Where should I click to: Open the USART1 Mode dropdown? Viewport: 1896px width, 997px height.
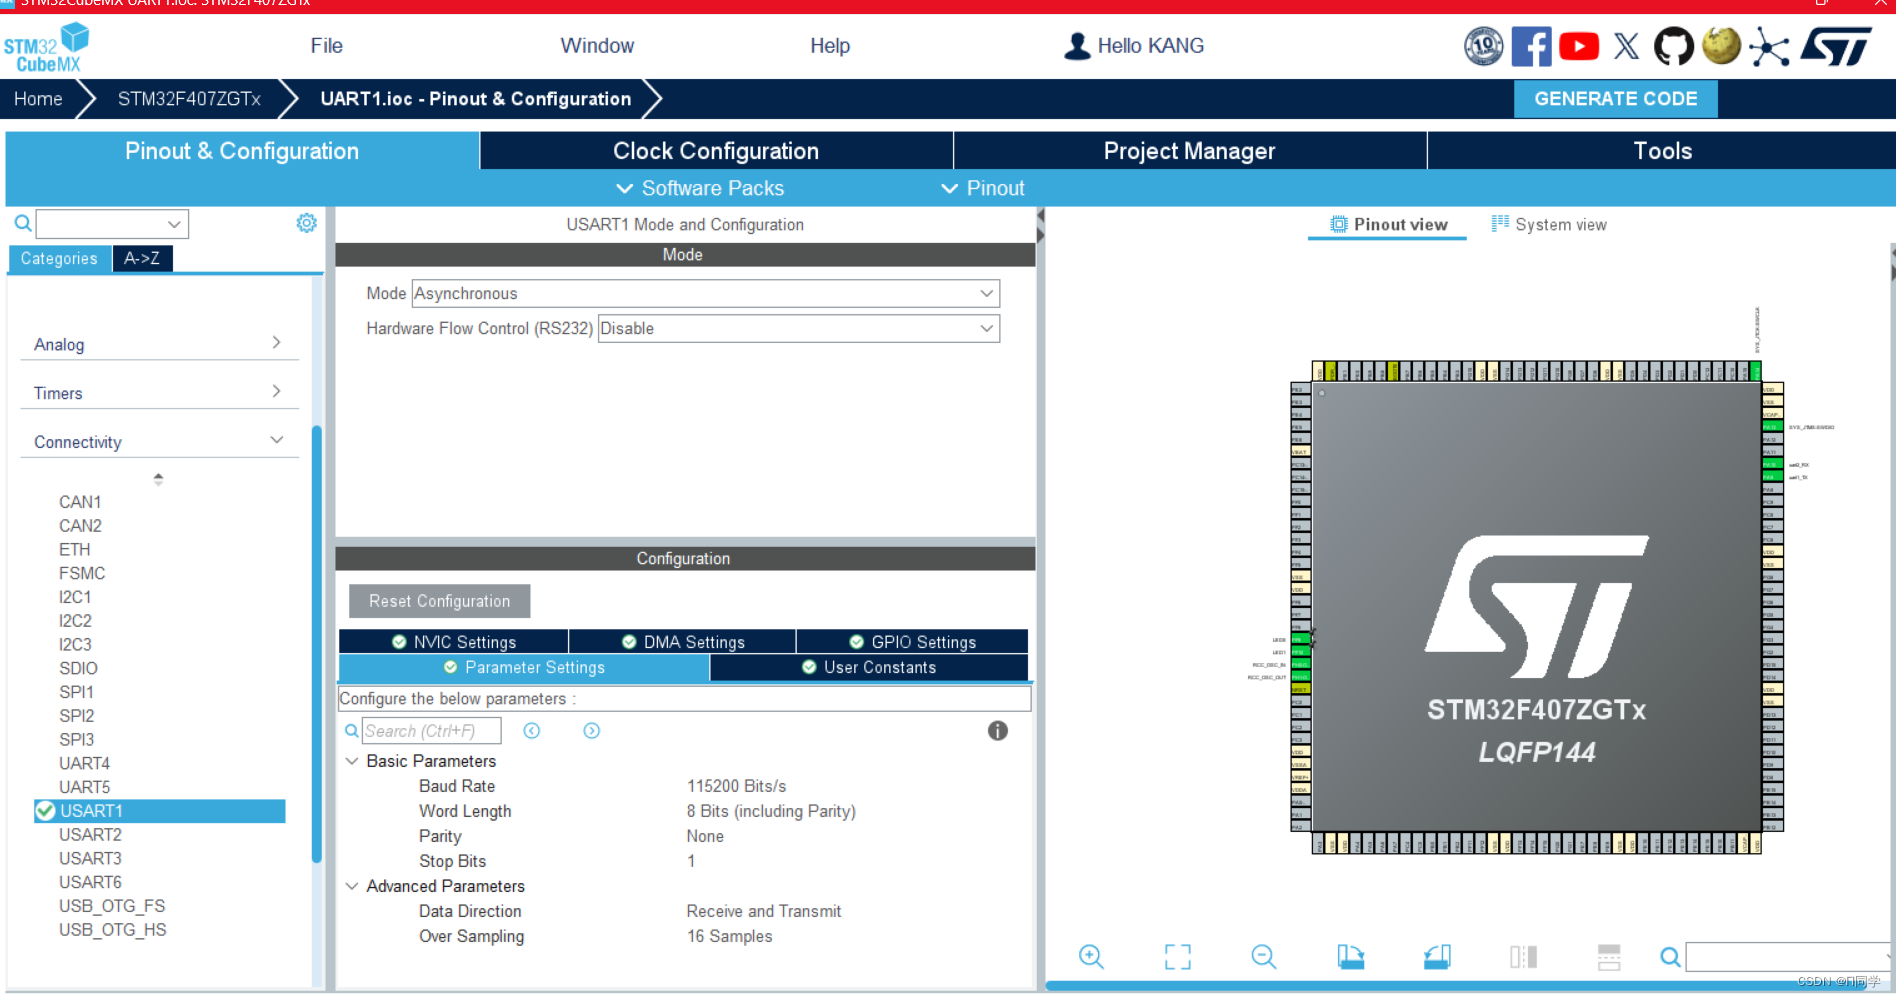click(x=706, y=293)
